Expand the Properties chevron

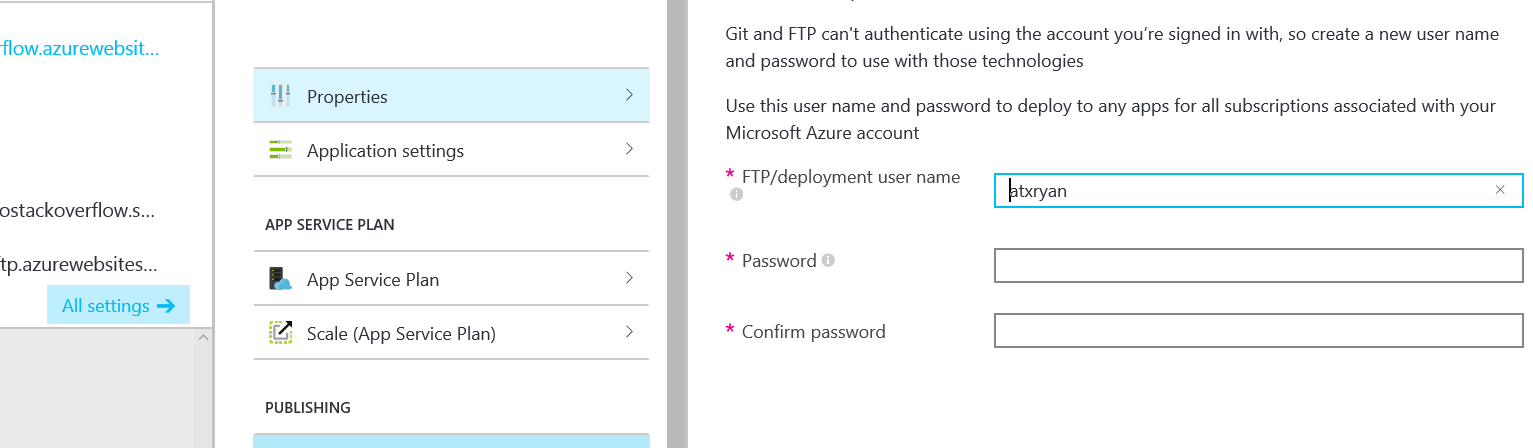click(629, 96)
